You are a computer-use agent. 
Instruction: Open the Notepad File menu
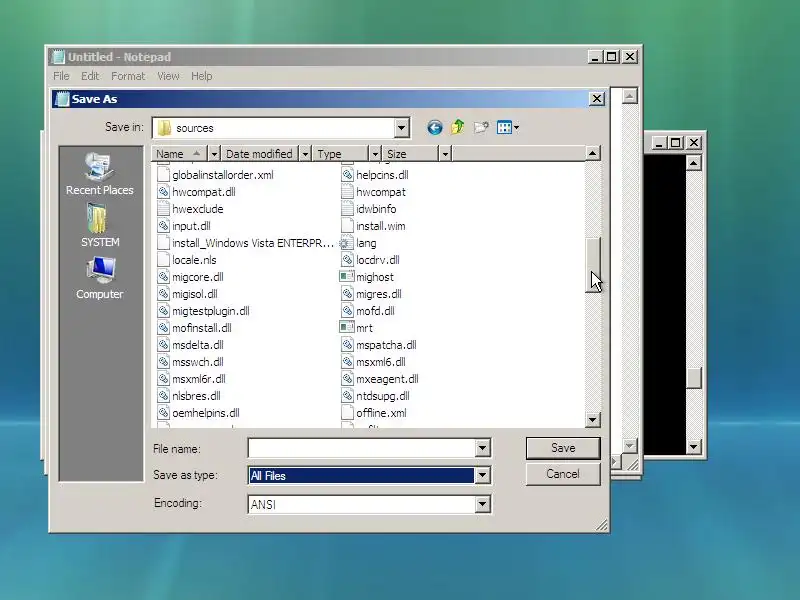(61, 76)
